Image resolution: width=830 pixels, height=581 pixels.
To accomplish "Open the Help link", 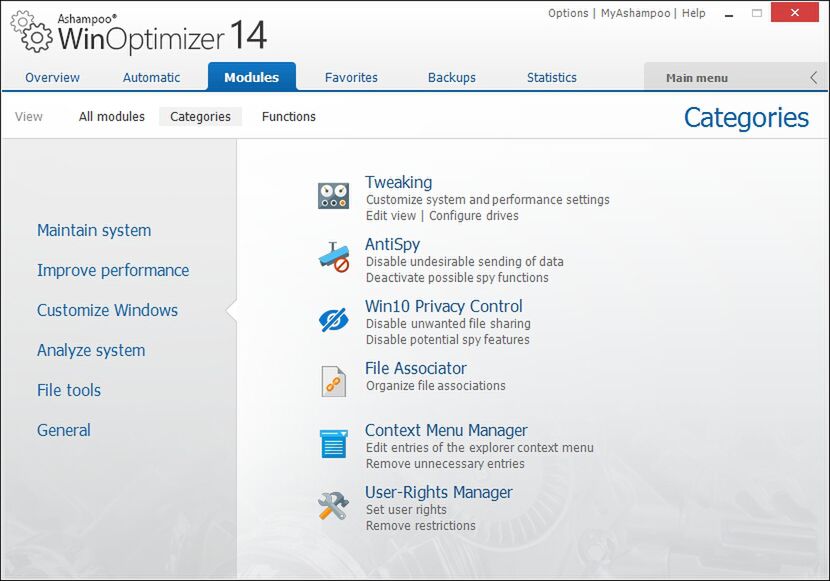I will tap(693, 13).
